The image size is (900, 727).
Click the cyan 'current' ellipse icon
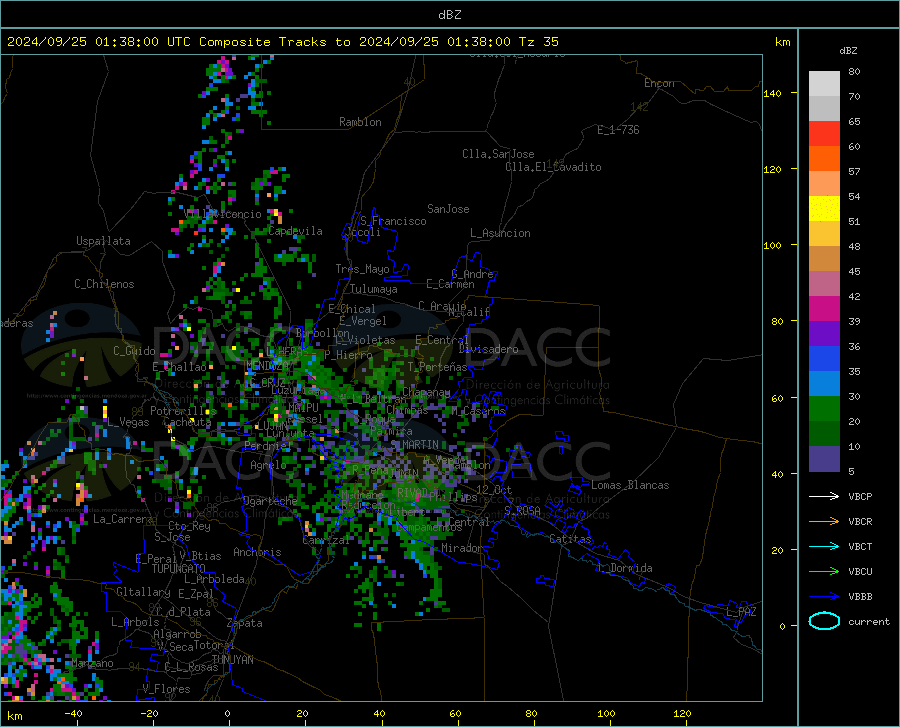tap(824, 621)
